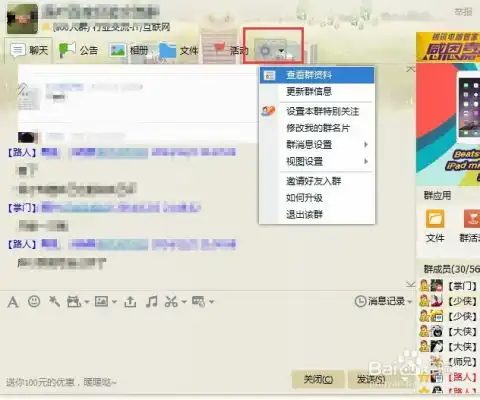This screenshot has width=480, height=400.
Task: Click the music note share icon
Action: (152, 302)
